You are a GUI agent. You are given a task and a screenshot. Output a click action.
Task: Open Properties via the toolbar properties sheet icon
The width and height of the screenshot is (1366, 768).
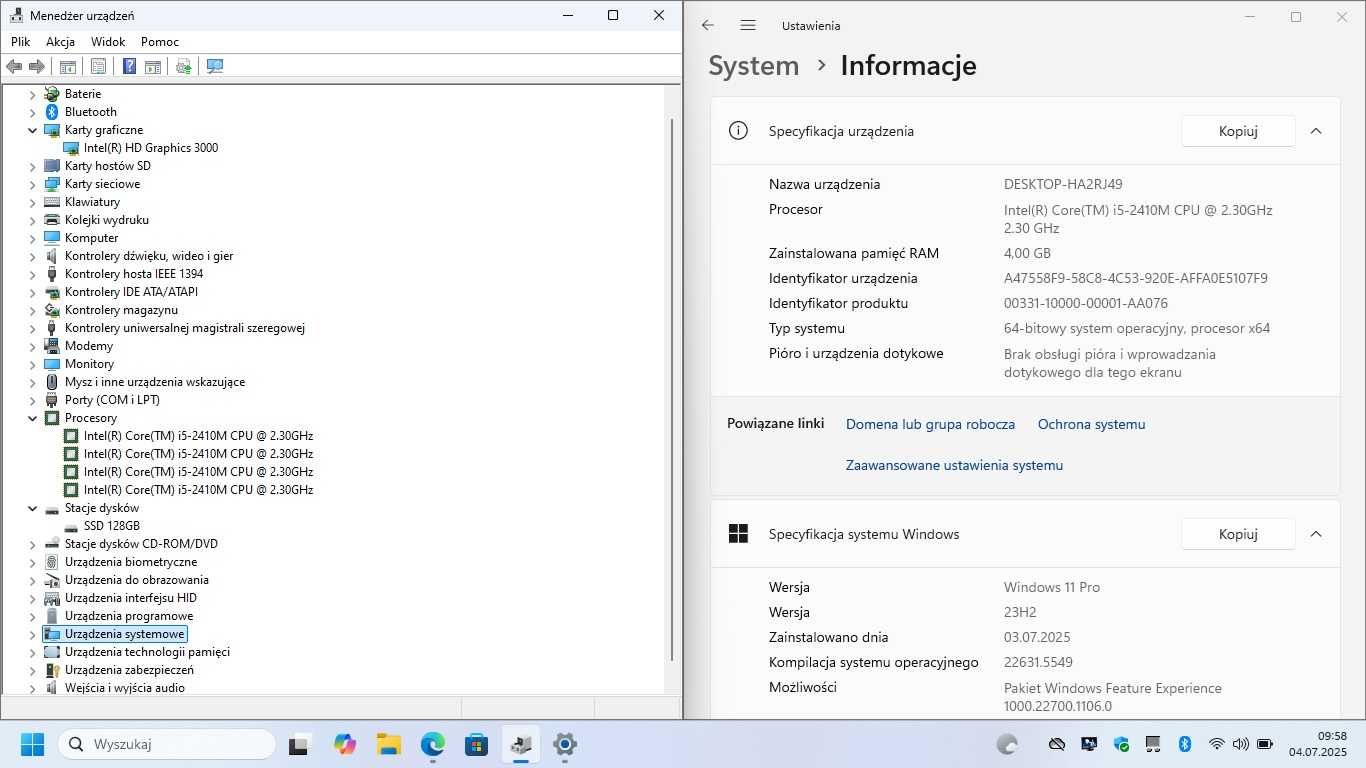coord(98,67)
